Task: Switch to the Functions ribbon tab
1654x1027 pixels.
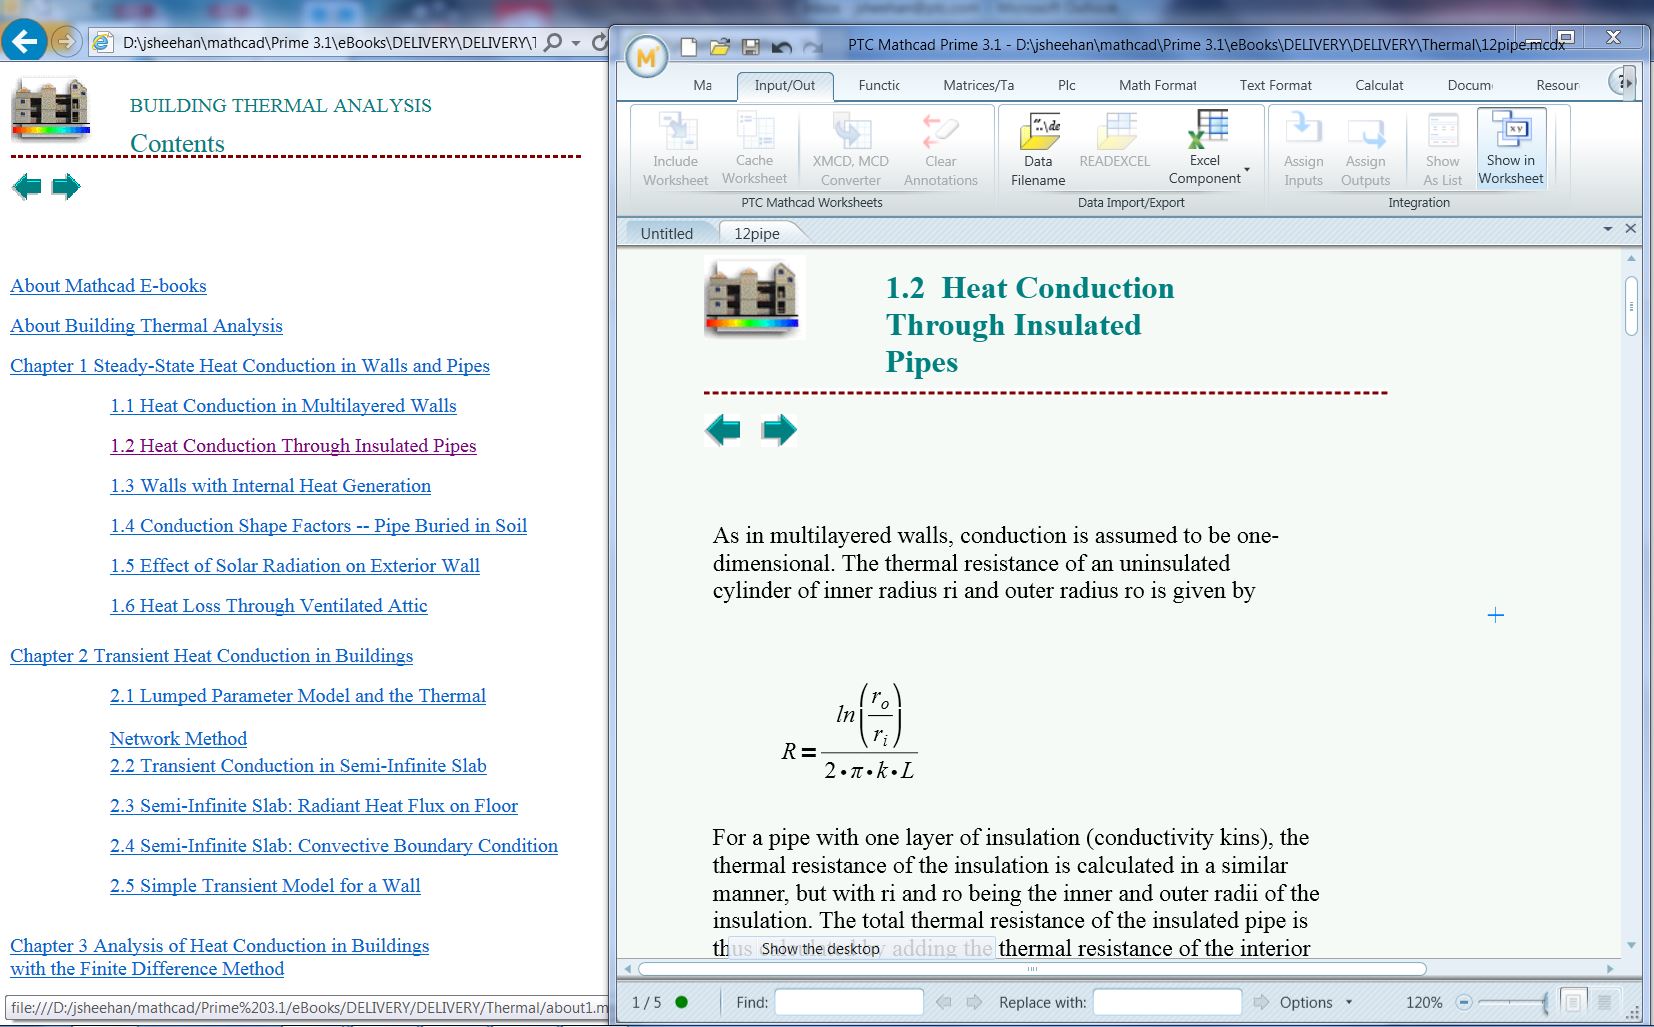Action: [879, 85]
